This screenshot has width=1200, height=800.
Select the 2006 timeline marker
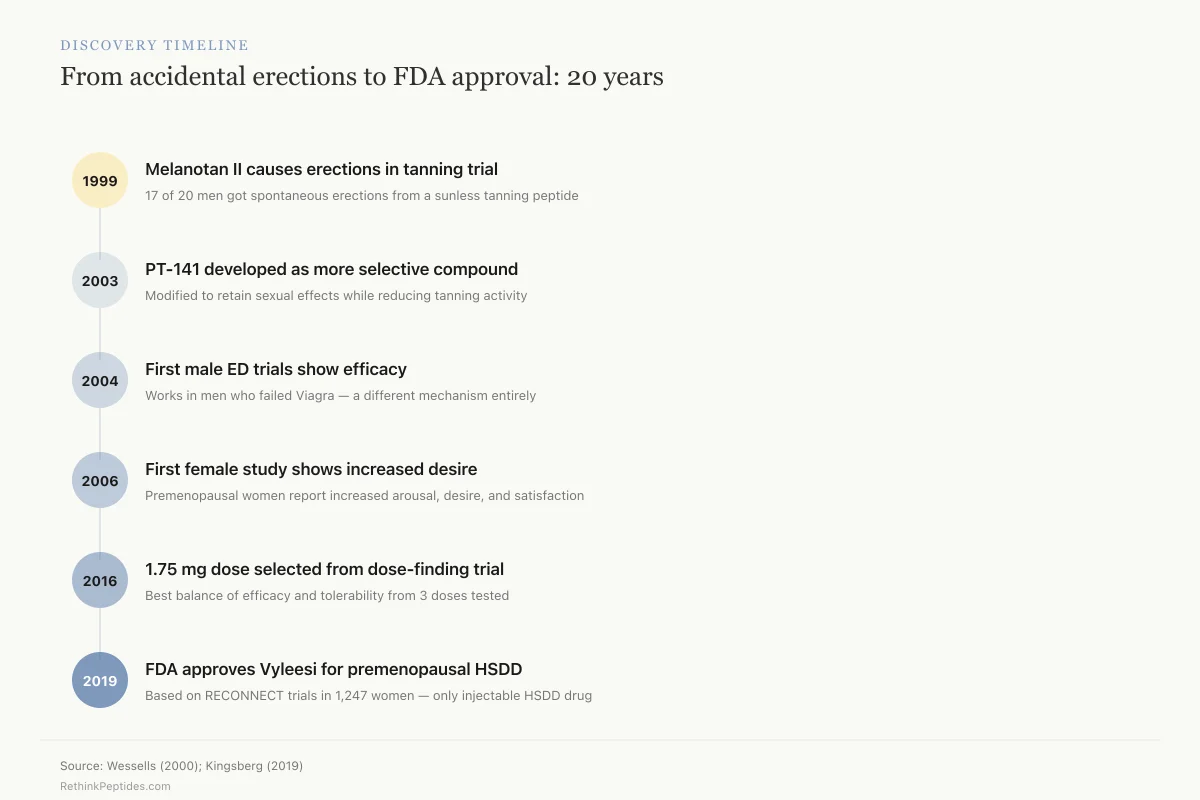point(100,480)
